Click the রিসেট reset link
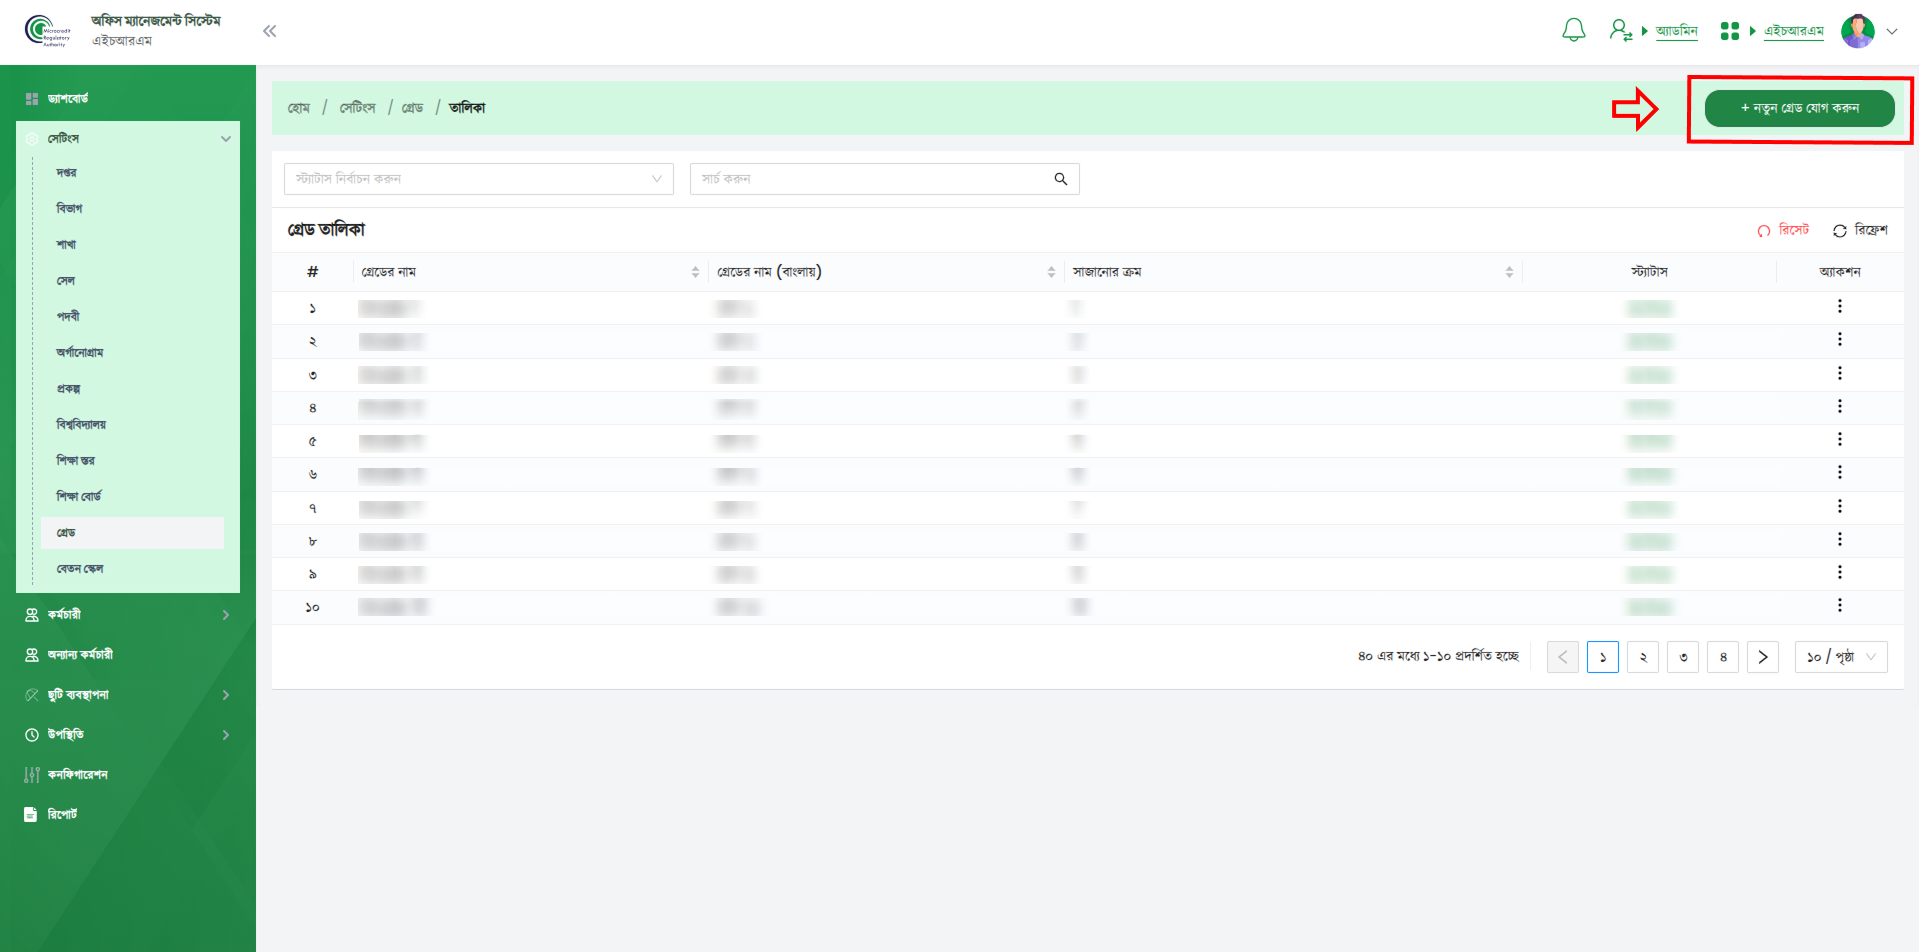Image resolution: width=1919 pixels, height=952 pixels. pyautogui.click(x=1784, y=230)
